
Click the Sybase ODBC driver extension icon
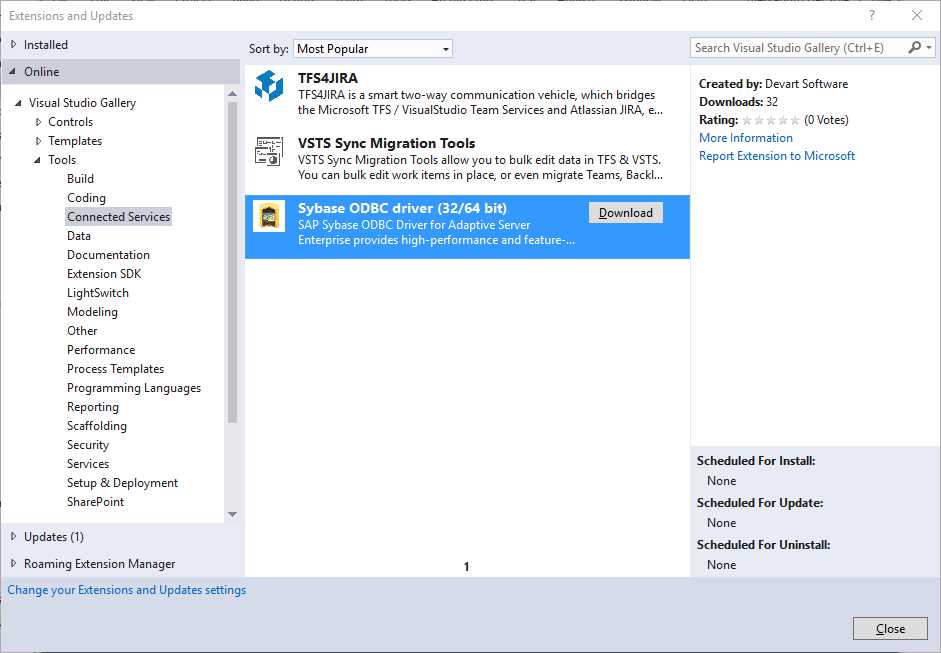pyautogui.click(x=268, y=217)
